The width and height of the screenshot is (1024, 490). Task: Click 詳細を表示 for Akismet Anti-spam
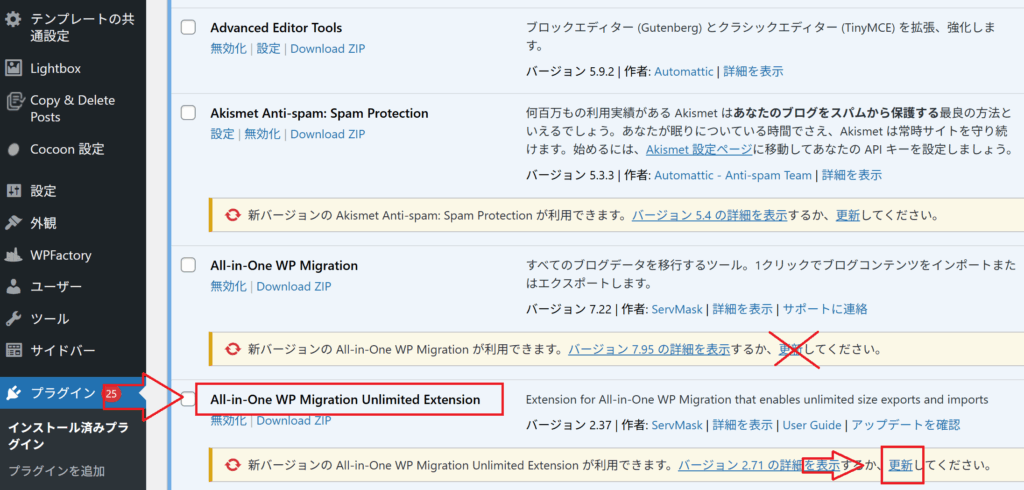click(852, 175)
